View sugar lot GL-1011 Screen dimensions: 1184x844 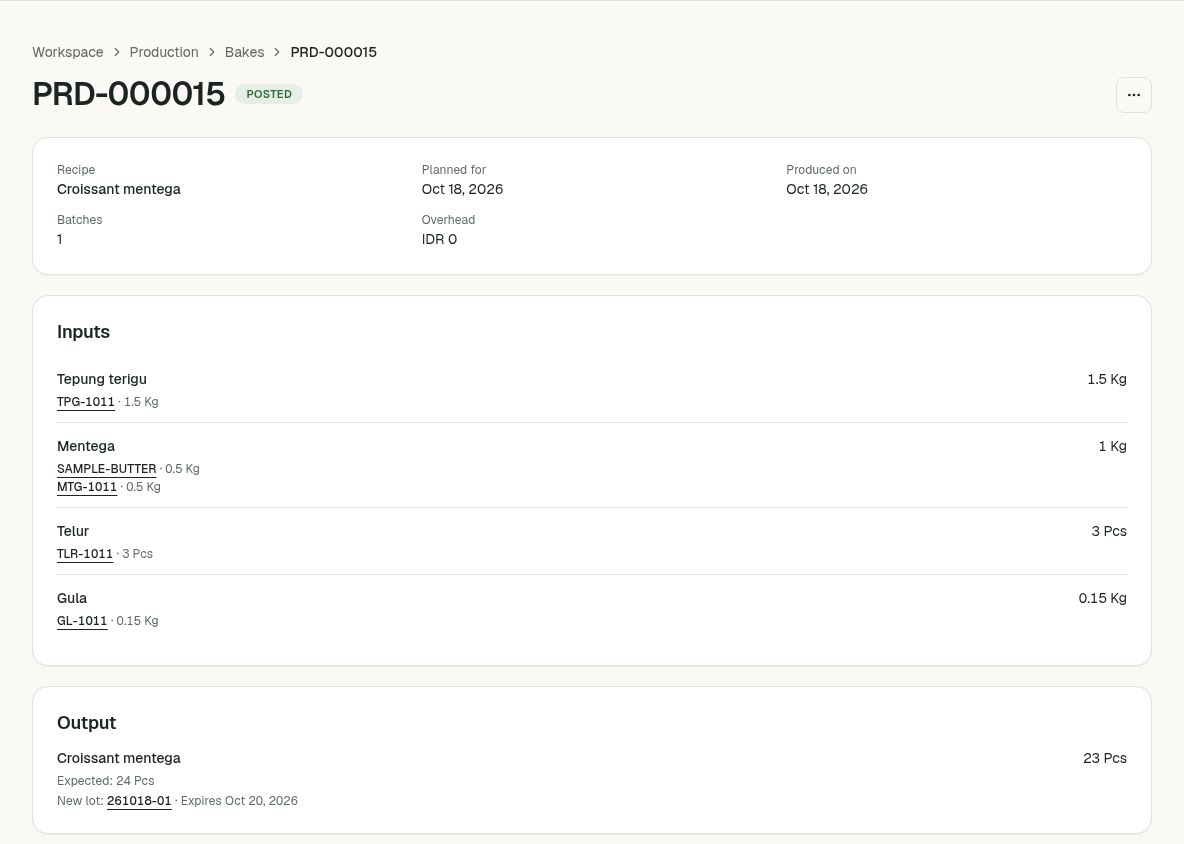pyautogui.click(x=82, y=621)
